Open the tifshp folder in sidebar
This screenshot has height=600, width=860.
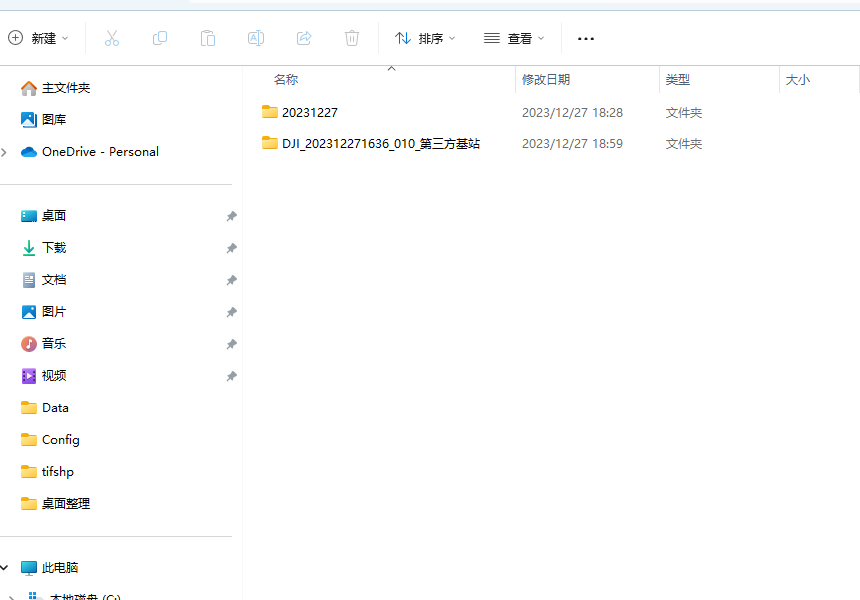click(47, 472)
